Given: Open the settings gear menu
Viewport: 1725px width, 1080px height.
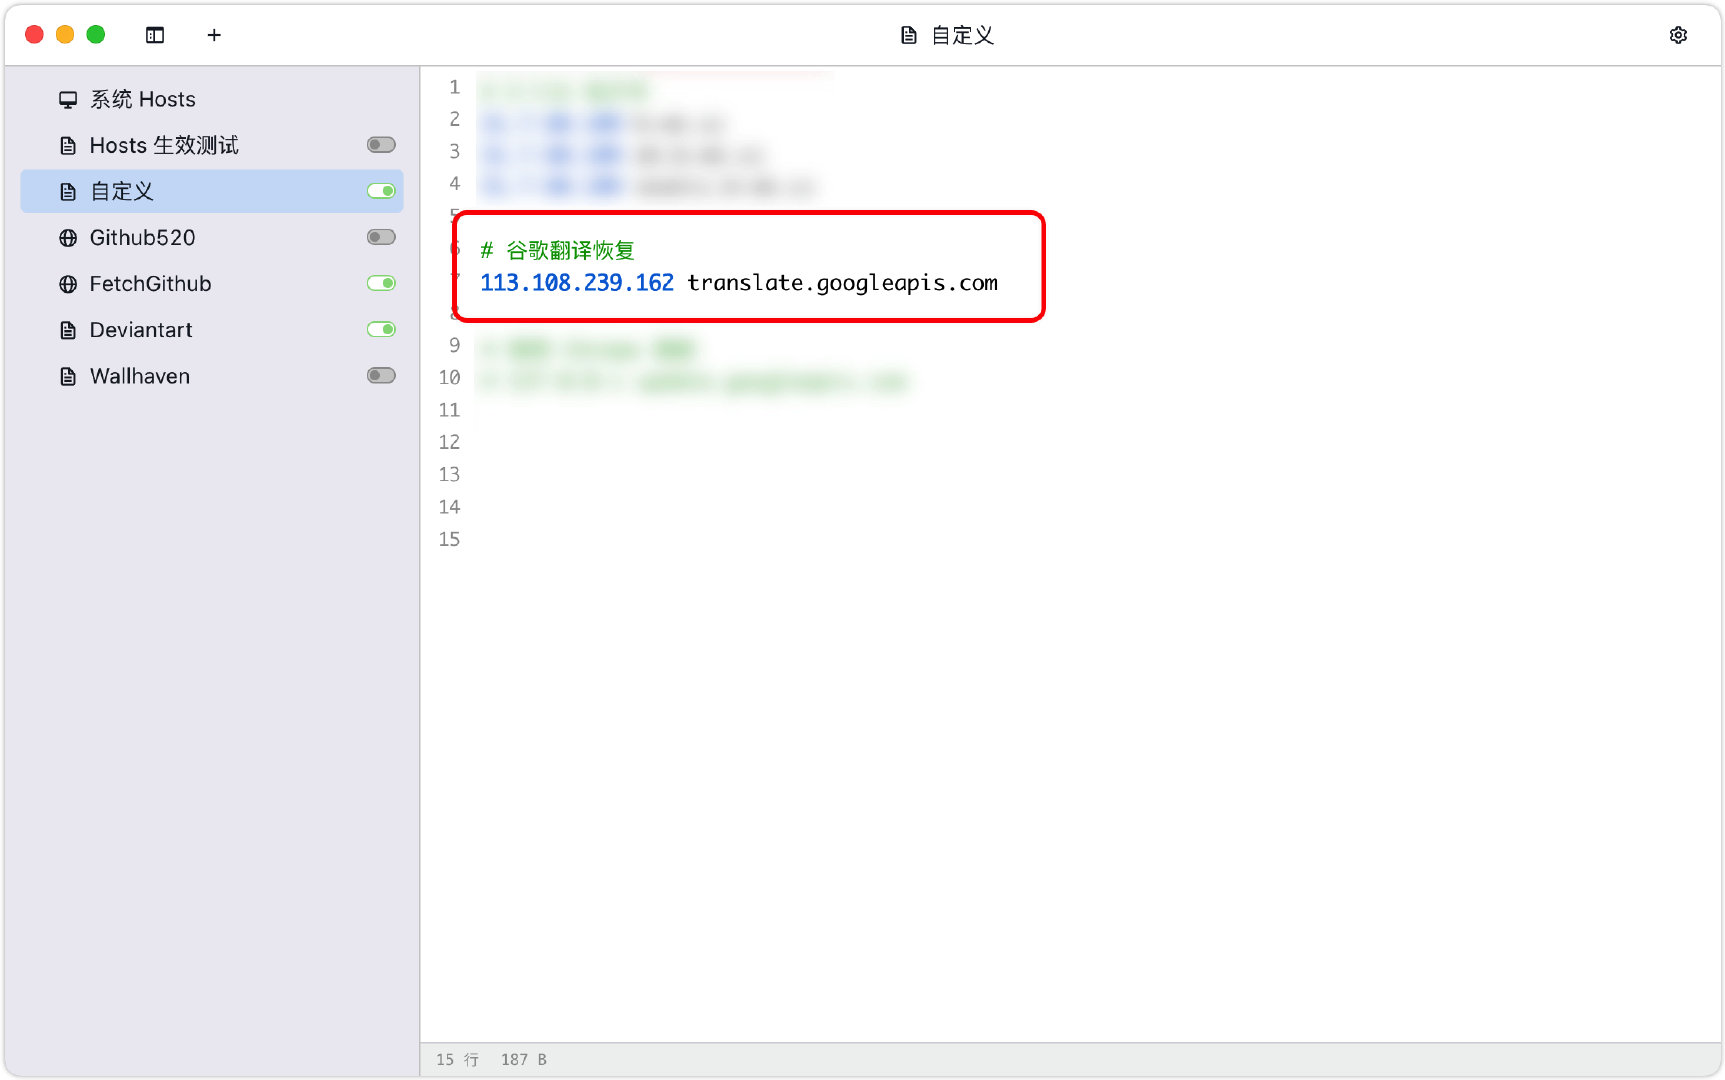Looking at the screenshot, I should pos(1678,34).
